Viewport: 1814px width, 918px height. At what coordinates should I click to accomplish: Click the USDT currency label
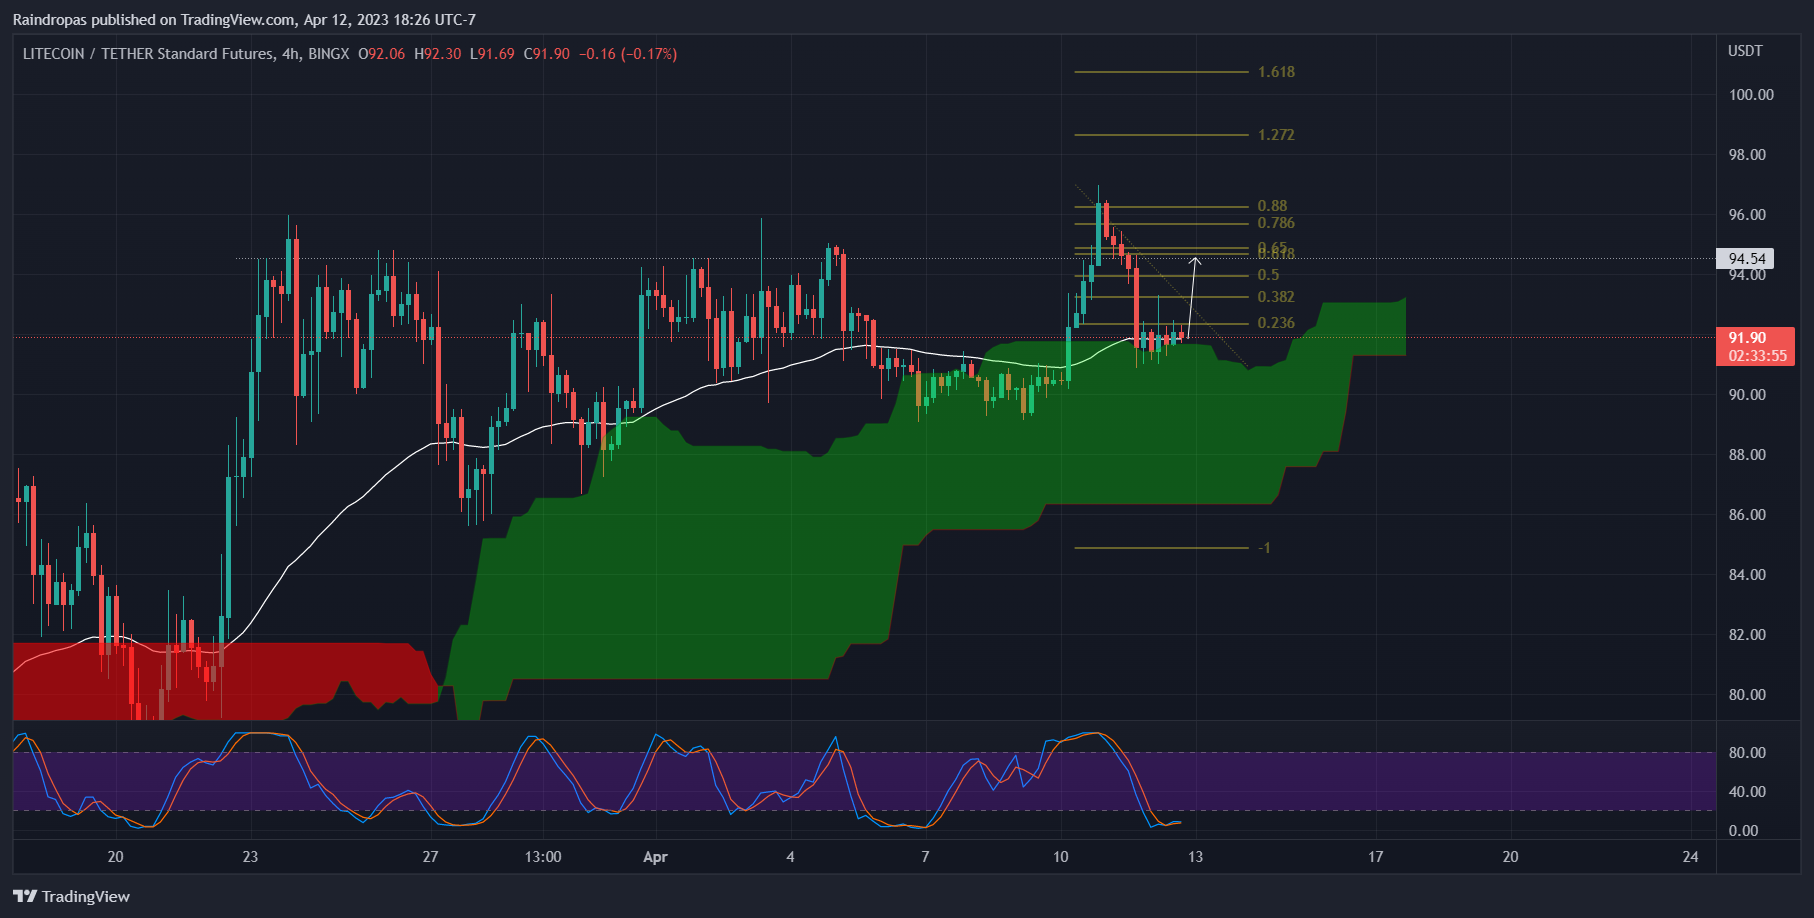(x=1745, y=51)
